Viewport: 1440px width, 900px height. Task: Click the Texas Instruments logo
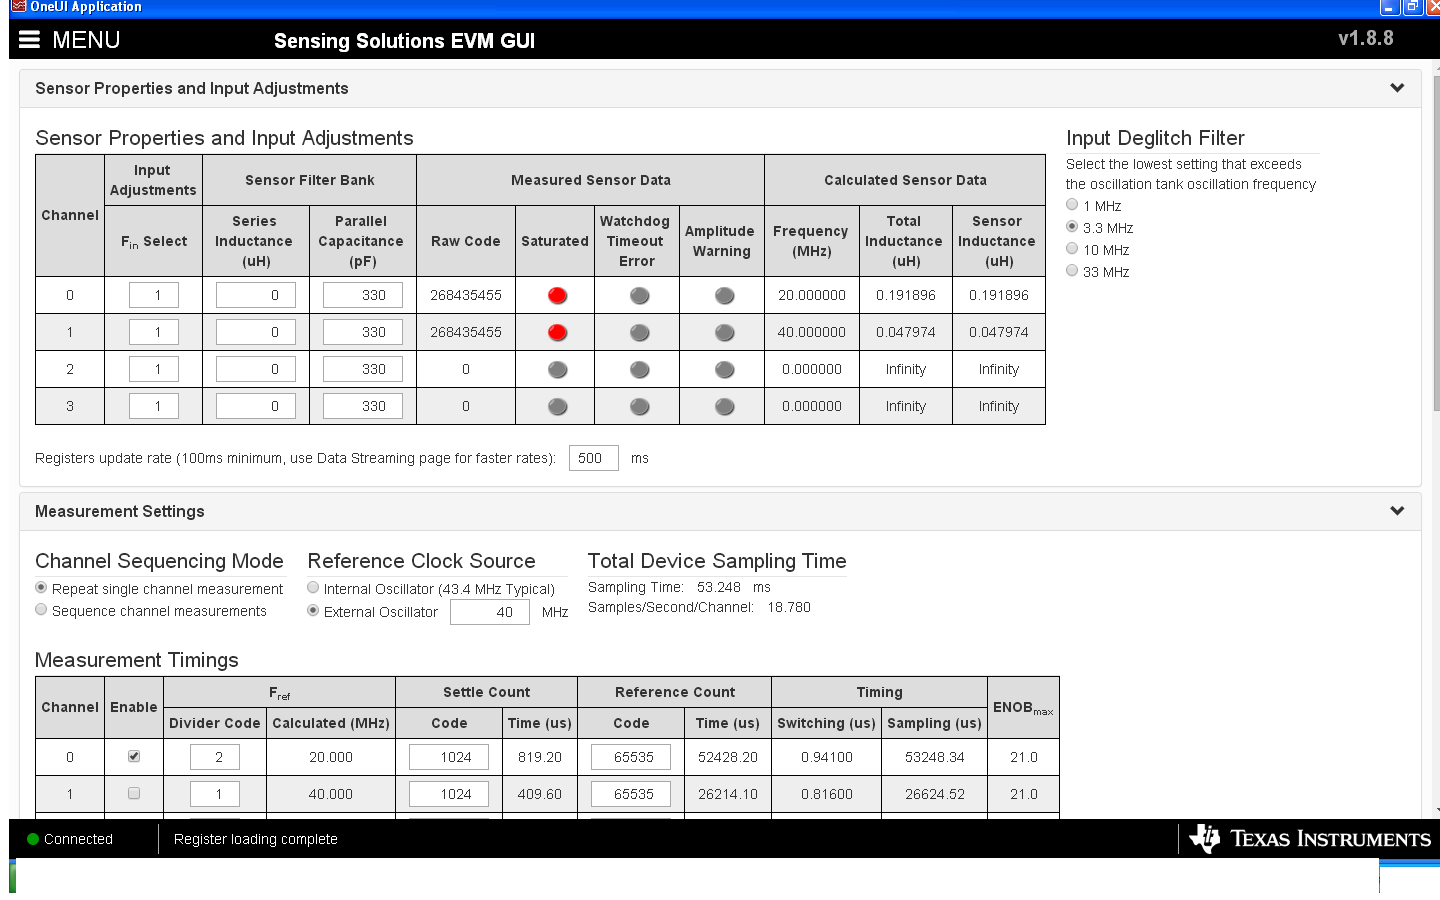[x=1310, y=838]
